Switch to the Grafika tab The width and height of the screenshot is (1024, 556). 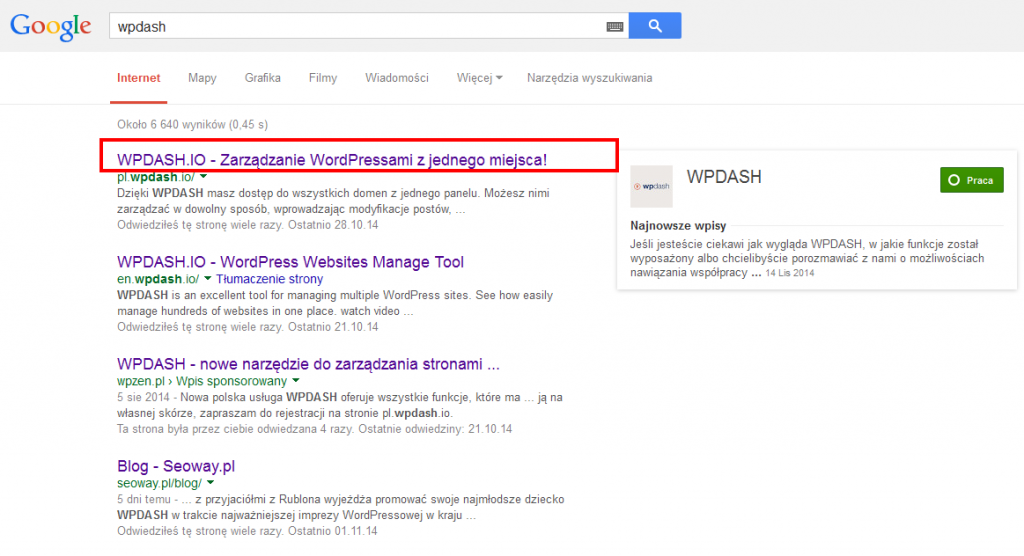click(x=262, y=78)
